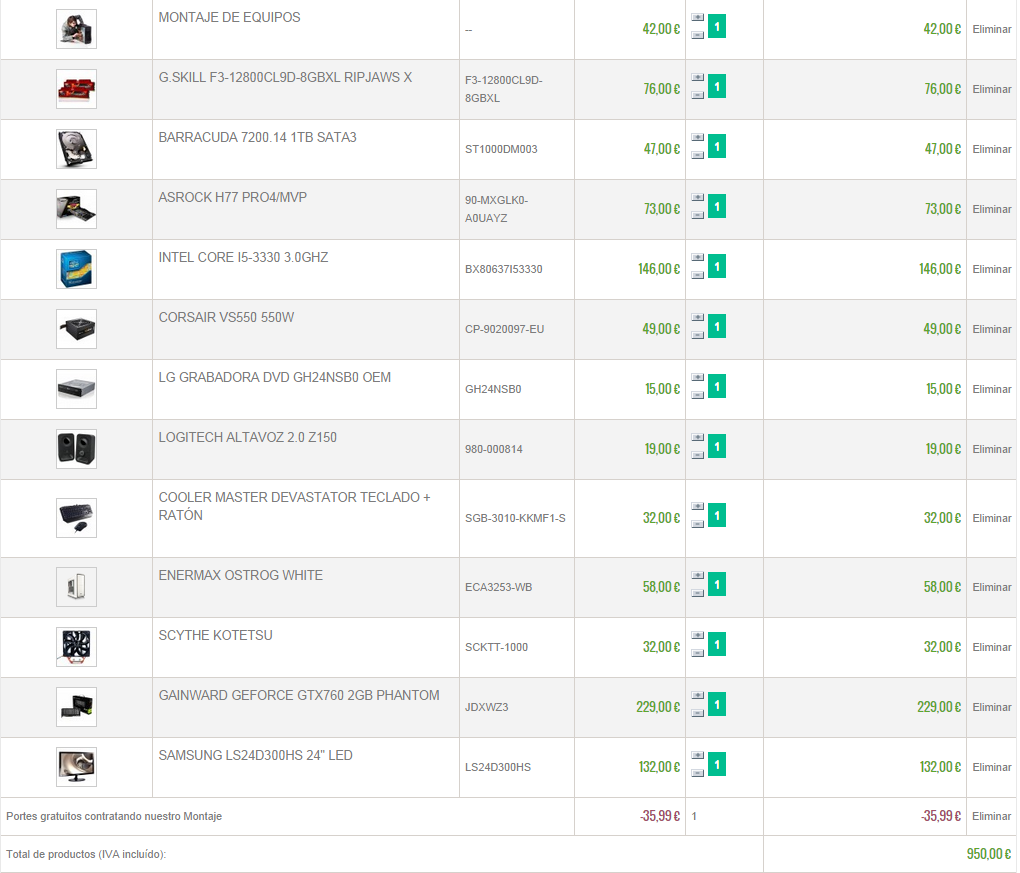The image size is (1020, 873).
Task: Remove SCYTHE KOTETSU via Eliminar
Action: [x=991, y=647]
